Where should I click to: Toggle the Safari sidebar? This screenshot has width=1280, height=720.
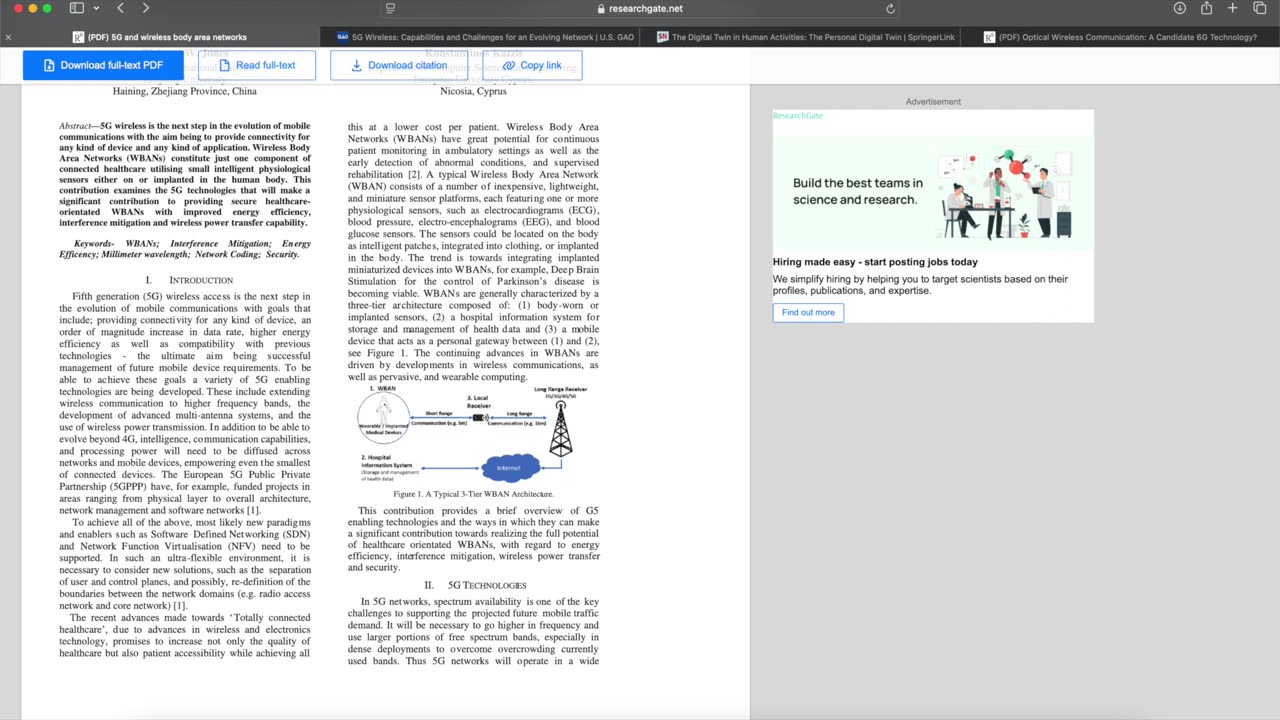click(x=76, y=8)
